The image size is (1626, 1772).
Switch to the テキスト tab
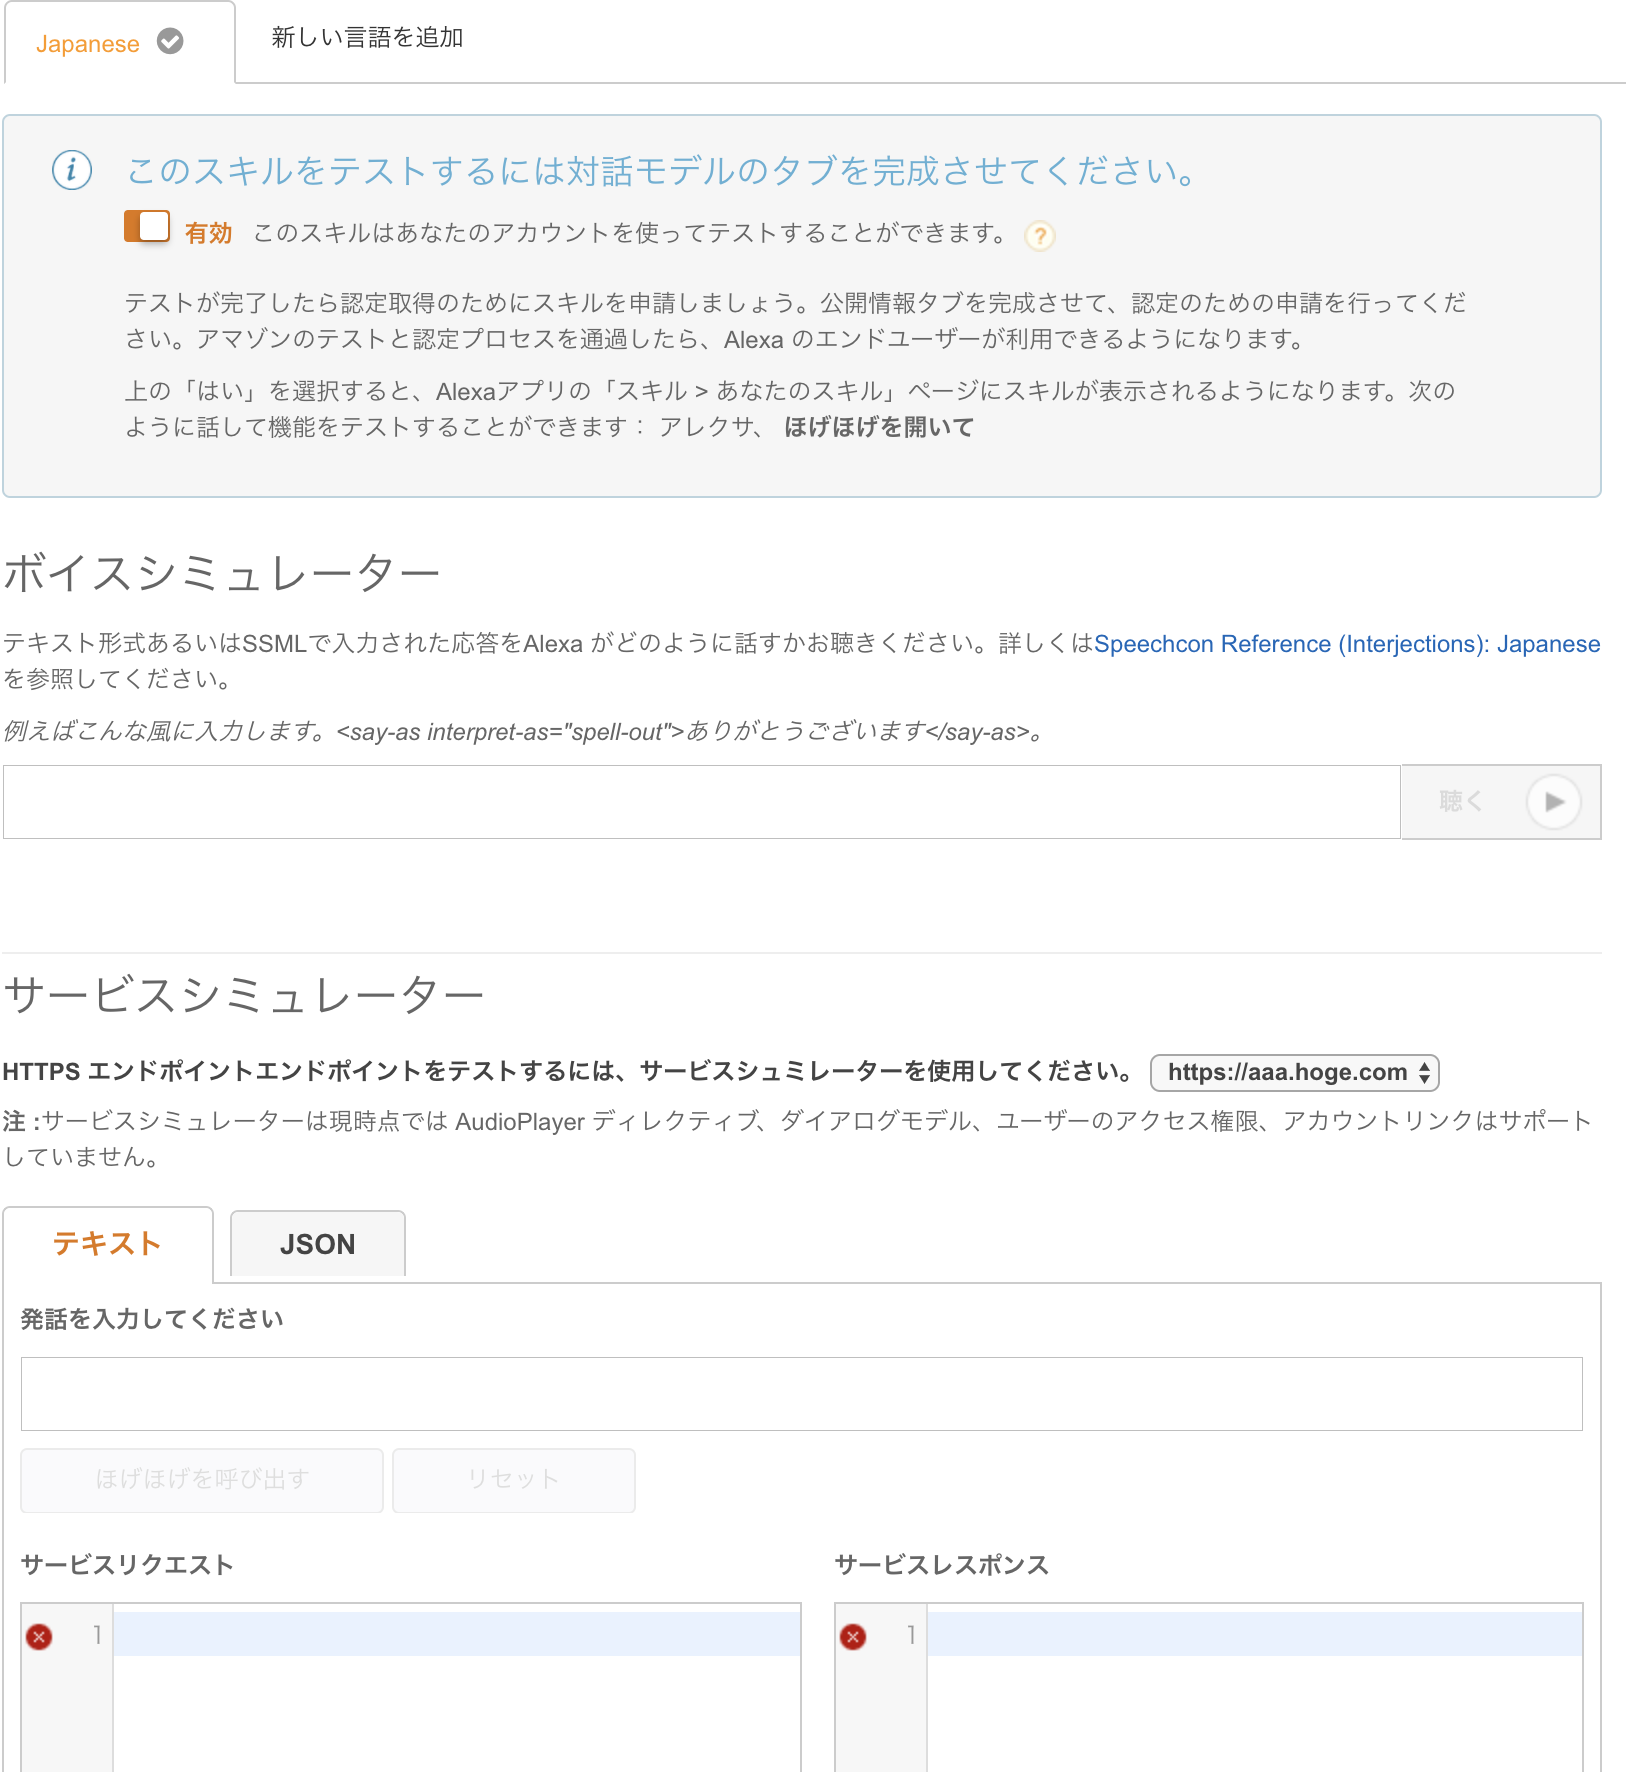108,1244
